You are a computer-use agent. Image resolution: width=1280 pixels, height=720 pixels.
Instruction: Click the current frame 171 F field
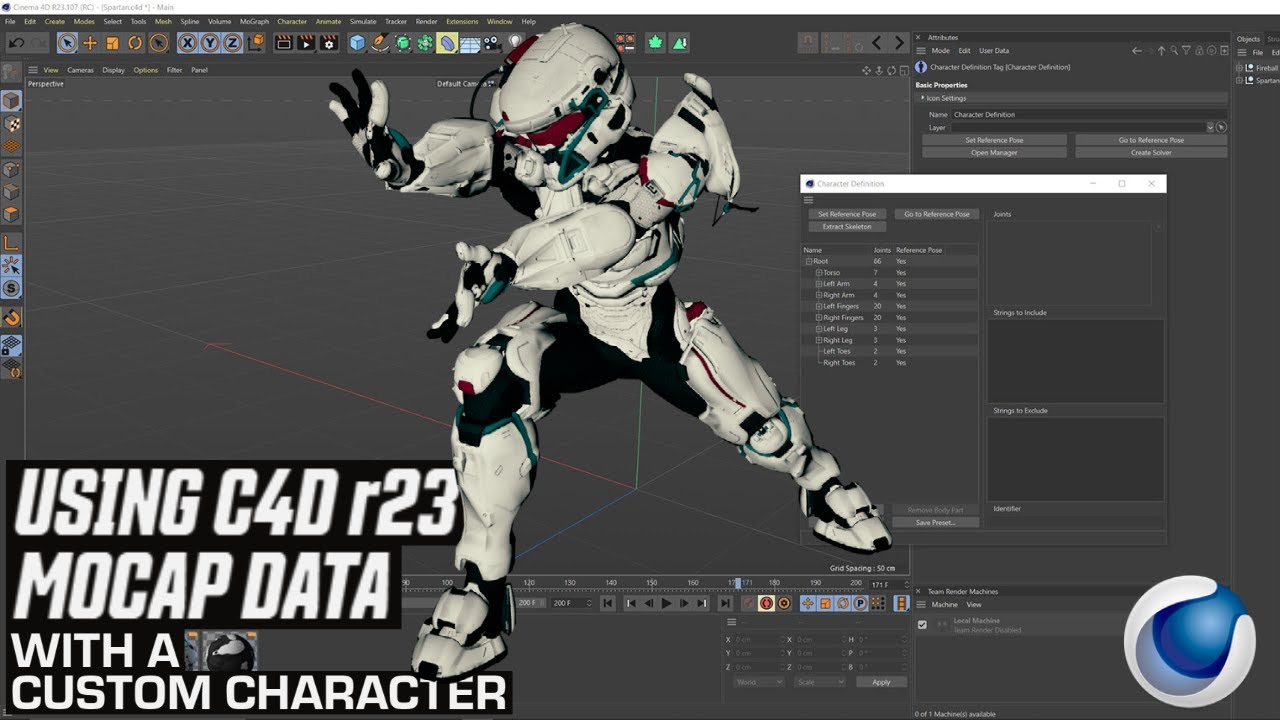click(886, 584)
